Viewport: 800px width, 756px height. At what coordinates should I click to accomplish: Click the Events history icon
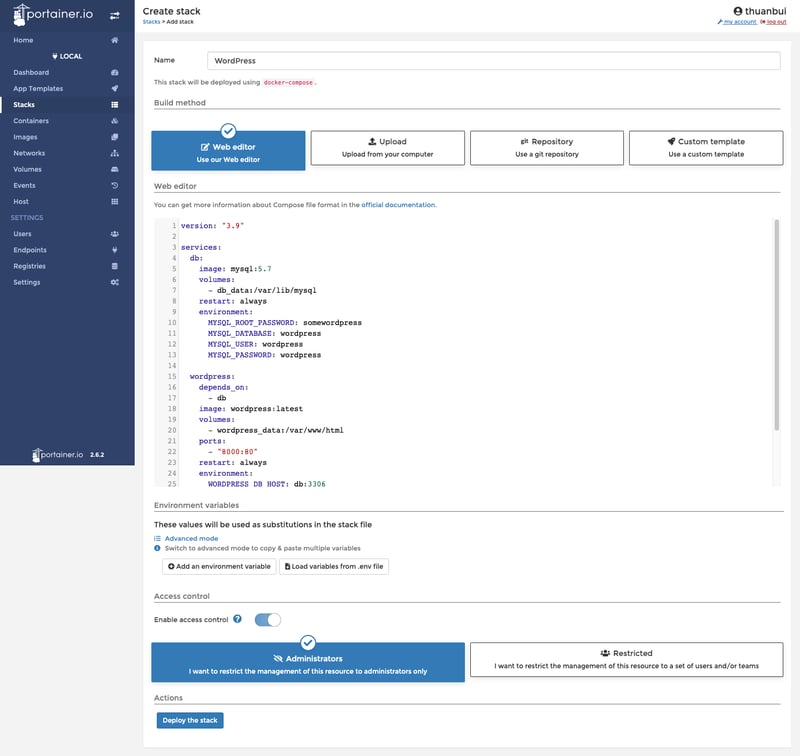coord(115,185)
